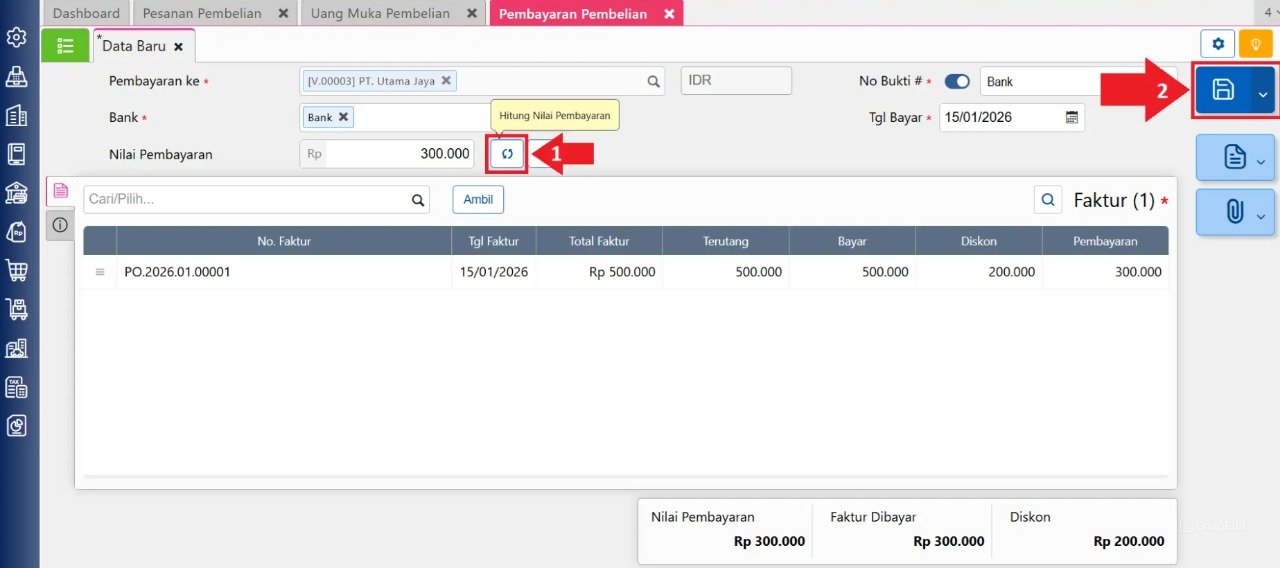The width and height of the screenshot is (1280, 568).
Task: Click the Bayar column header
Action: tap(852, 241)
